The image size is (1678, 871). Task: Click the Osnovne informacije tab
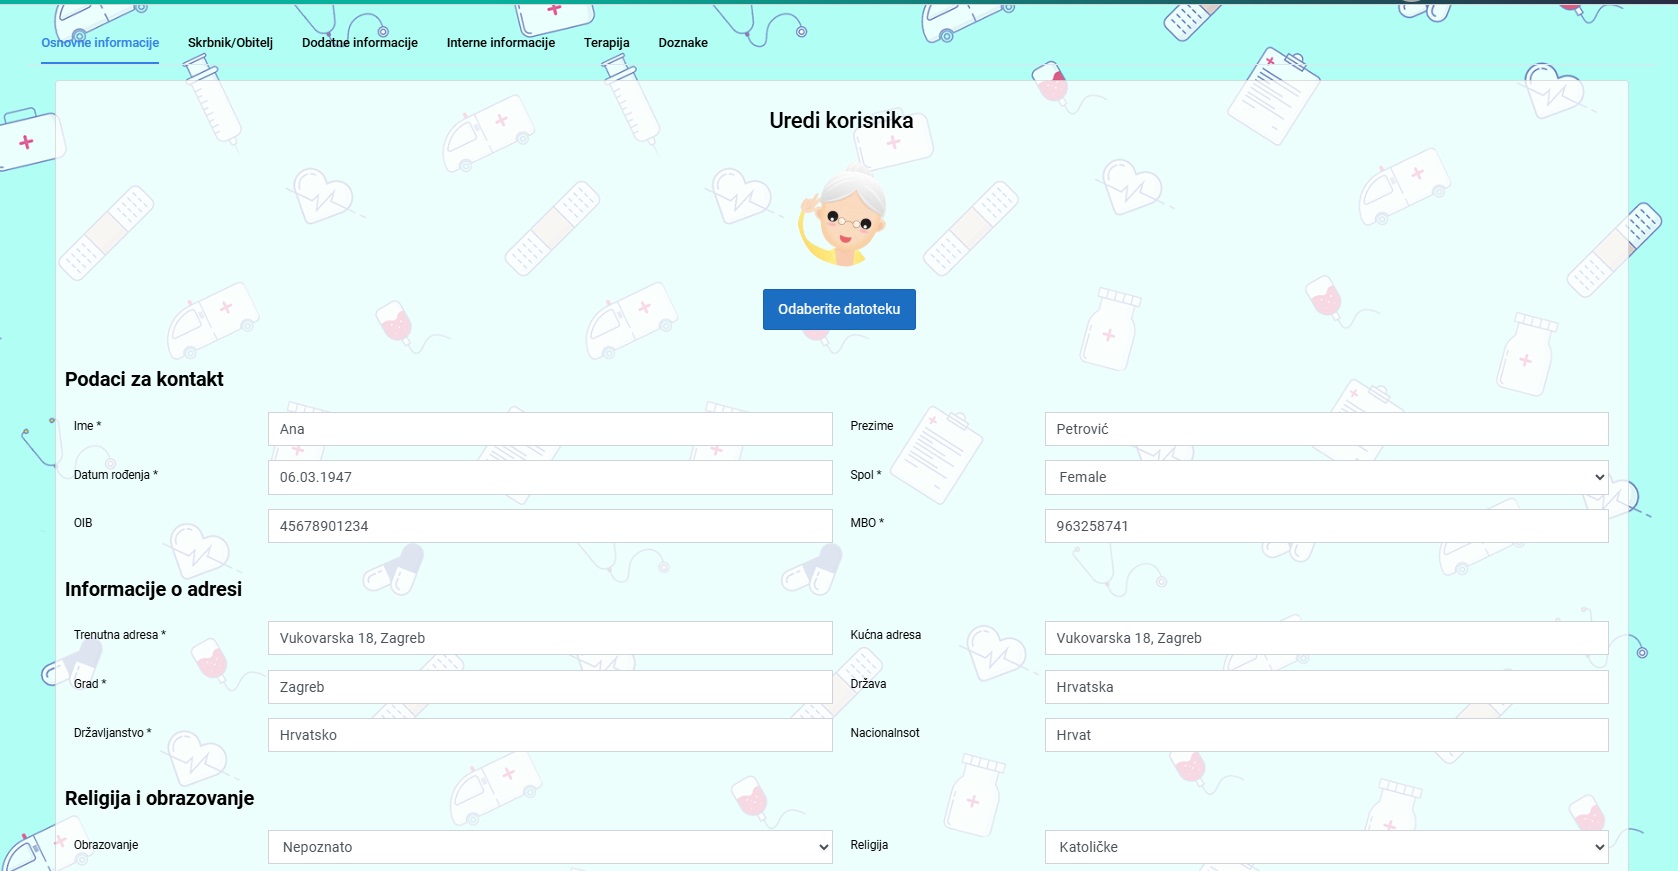(x=100, y=43)
